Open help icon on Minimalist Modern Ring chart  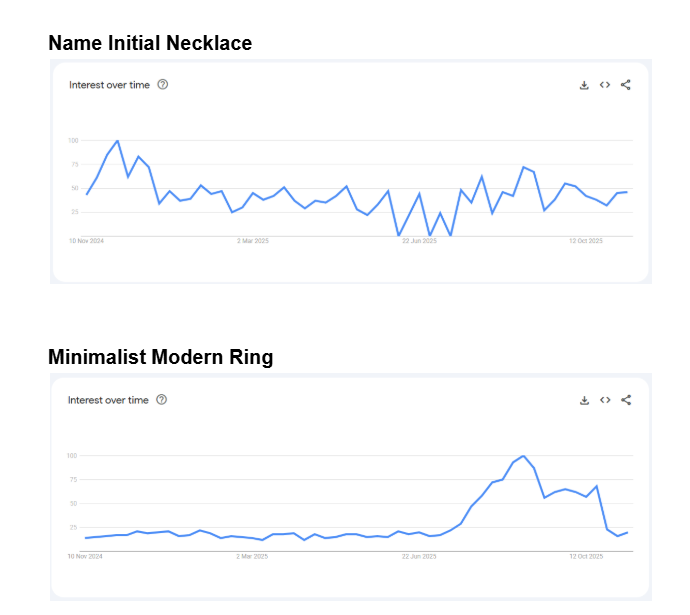click(162, 400)
